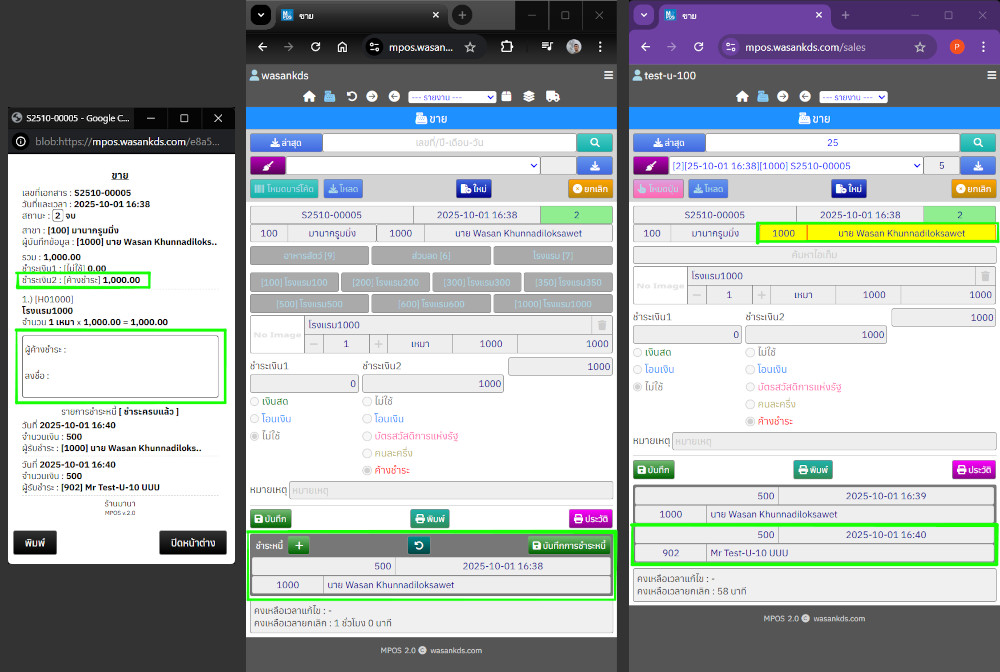Click the teal search button in wasankds window
Image resolution: width=1000 pixels, height=672 pixels.
595,143
